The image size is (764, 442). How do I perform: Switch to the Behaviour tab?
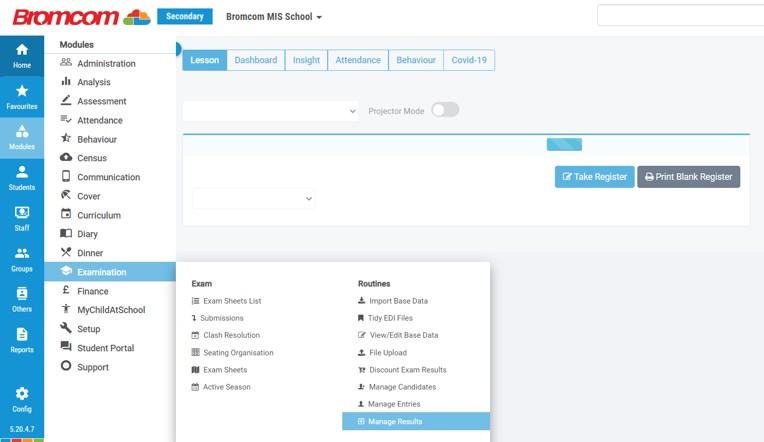click(x=416, y=60)
